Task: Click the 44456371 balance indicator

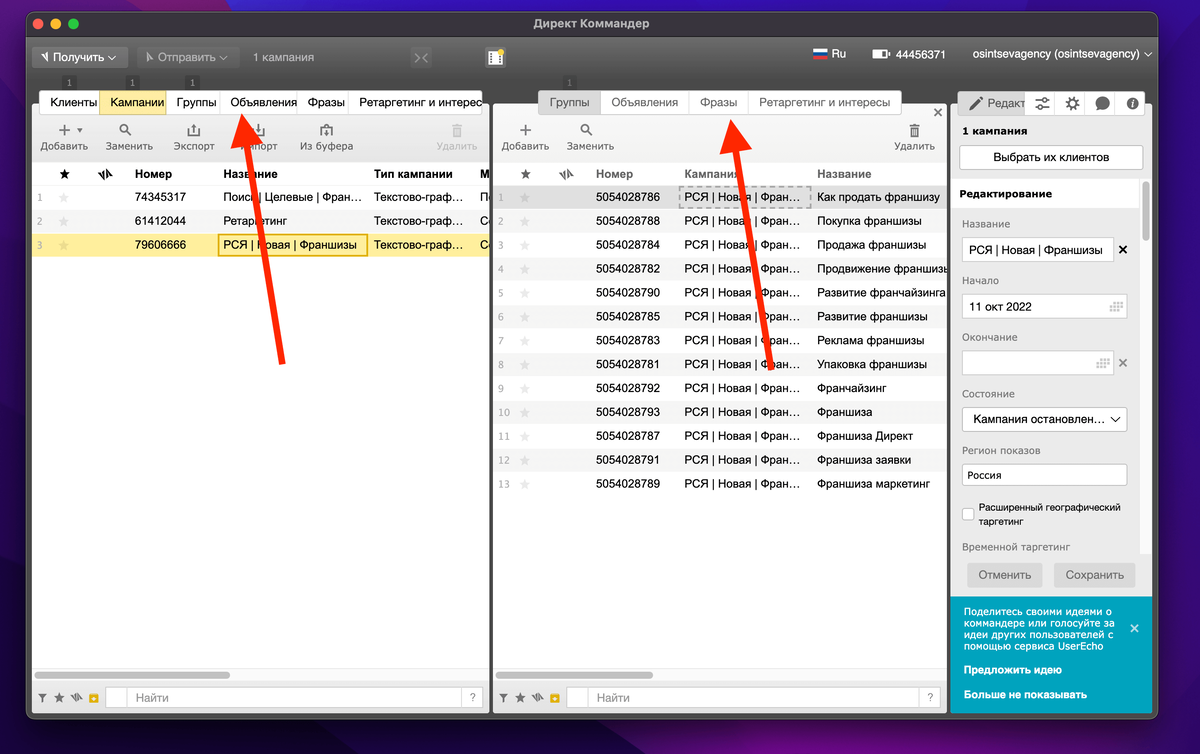Action: [x=909, y=54]
